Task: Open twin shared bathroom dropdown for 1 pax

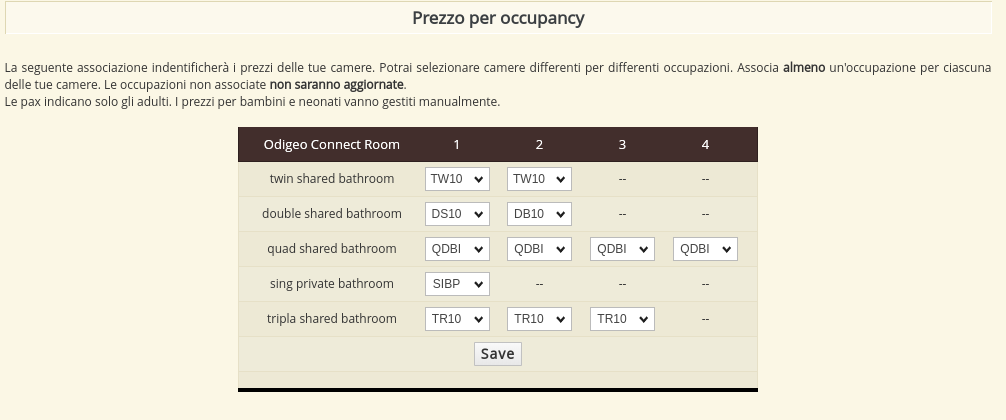Action: pyautogui.click(x=457, y=179)
